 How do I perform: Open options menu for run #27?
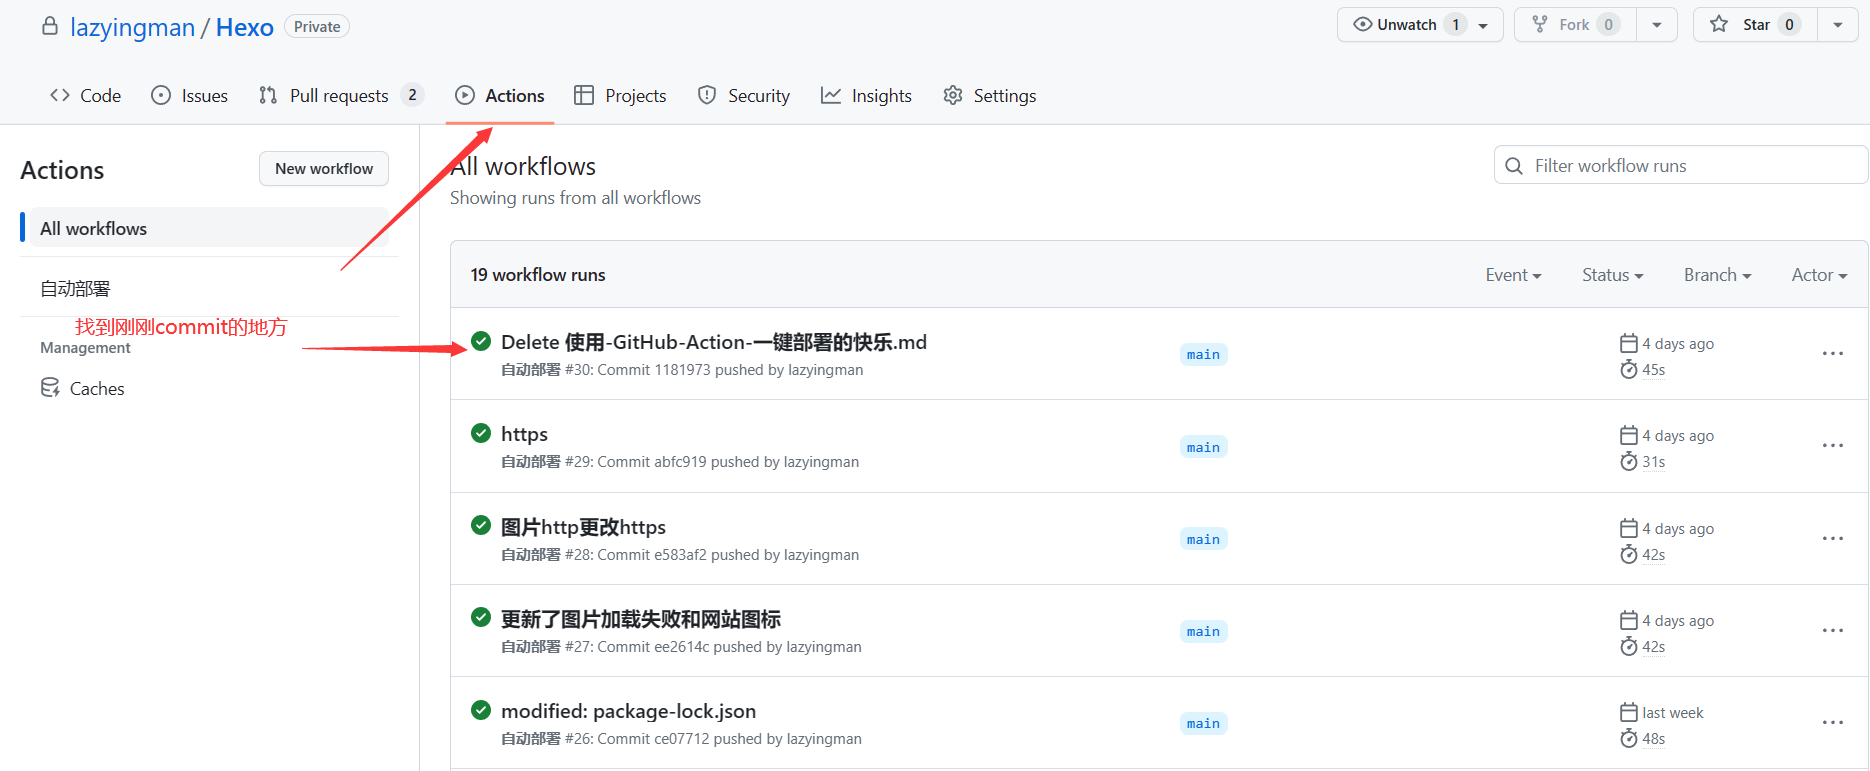(x=1833, y=631)
